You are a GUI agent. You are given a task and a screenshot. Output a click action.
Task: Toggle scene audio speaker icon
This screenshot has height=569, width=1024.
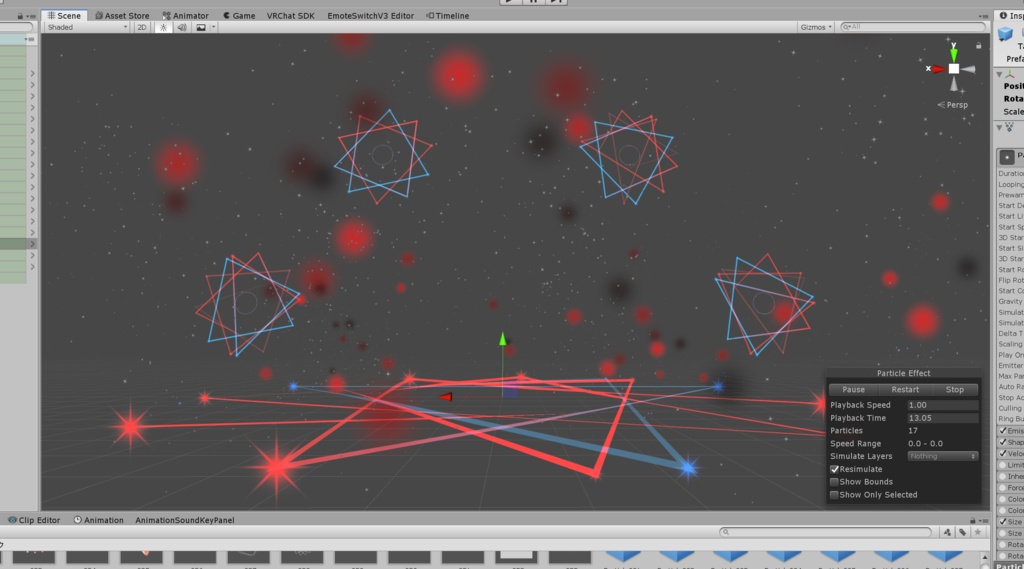(x=182, y=27)
